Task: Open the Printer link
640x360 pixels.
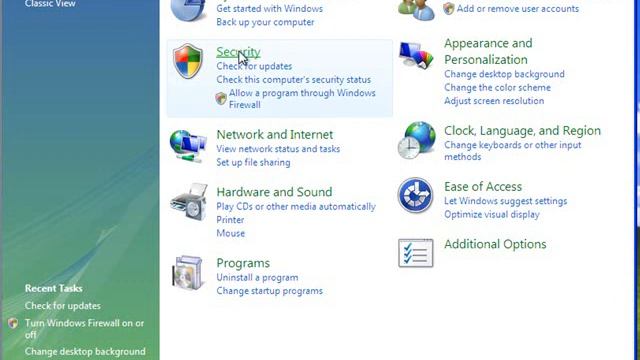Action: (x=230, y=220)
